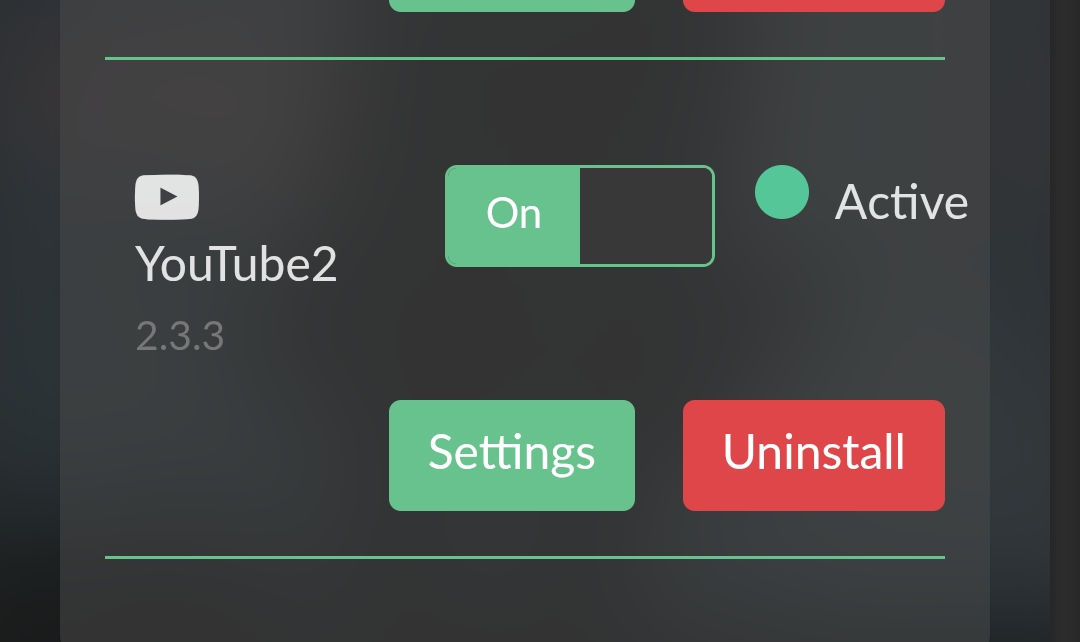Click the empty panel area below the lower divider

pyautogui.click(x=524, y=600)
